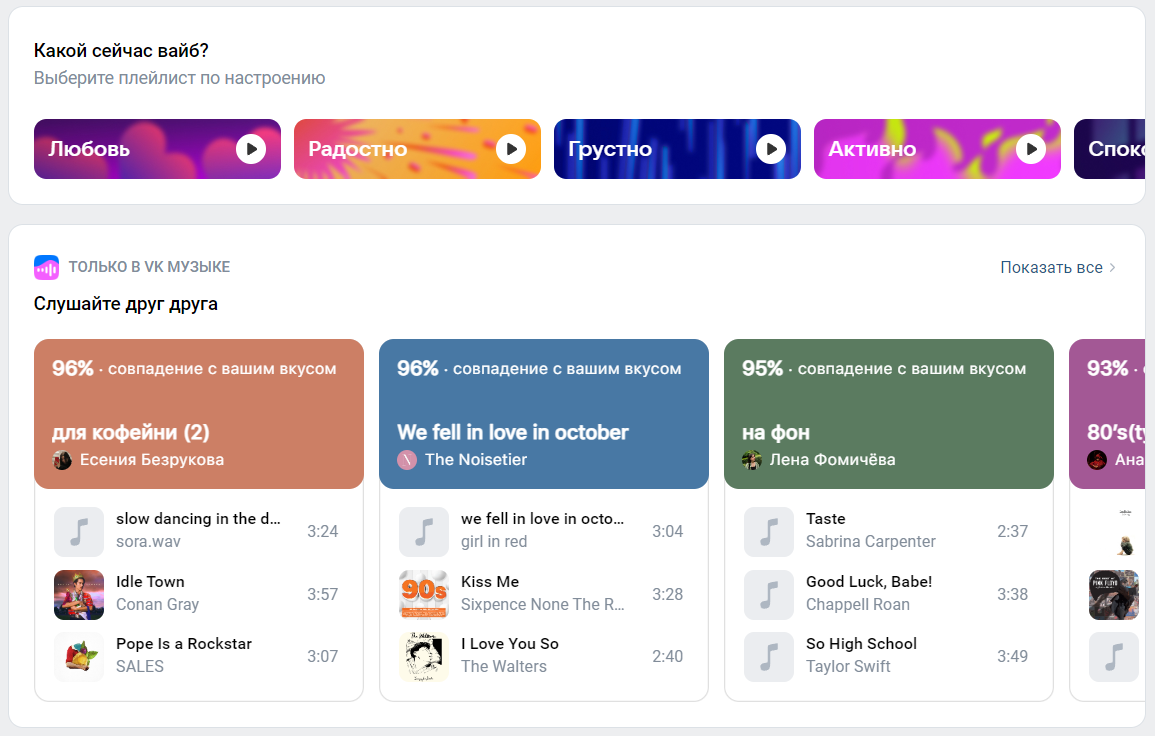Play the Любовь mood playlist

click(x=251, y=149)
